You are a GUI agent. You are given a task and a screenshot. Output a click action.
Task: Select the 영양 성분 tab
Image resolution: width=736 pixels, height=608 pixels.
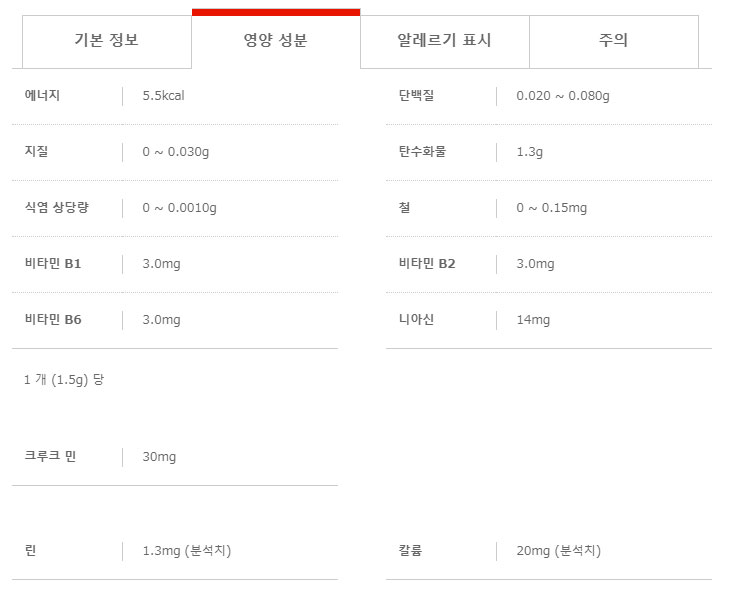275,41
